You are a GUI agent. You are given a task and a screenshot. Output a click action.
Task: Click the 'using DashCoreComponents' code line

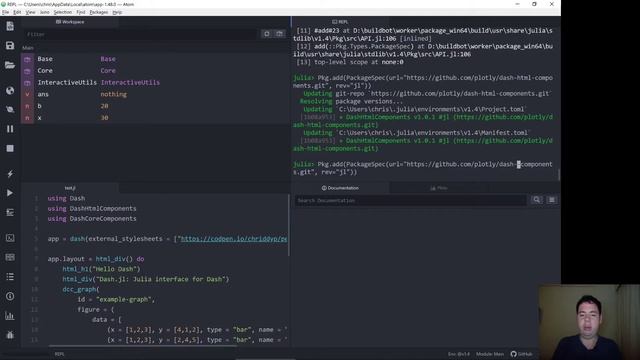click(x=92, y=219)
